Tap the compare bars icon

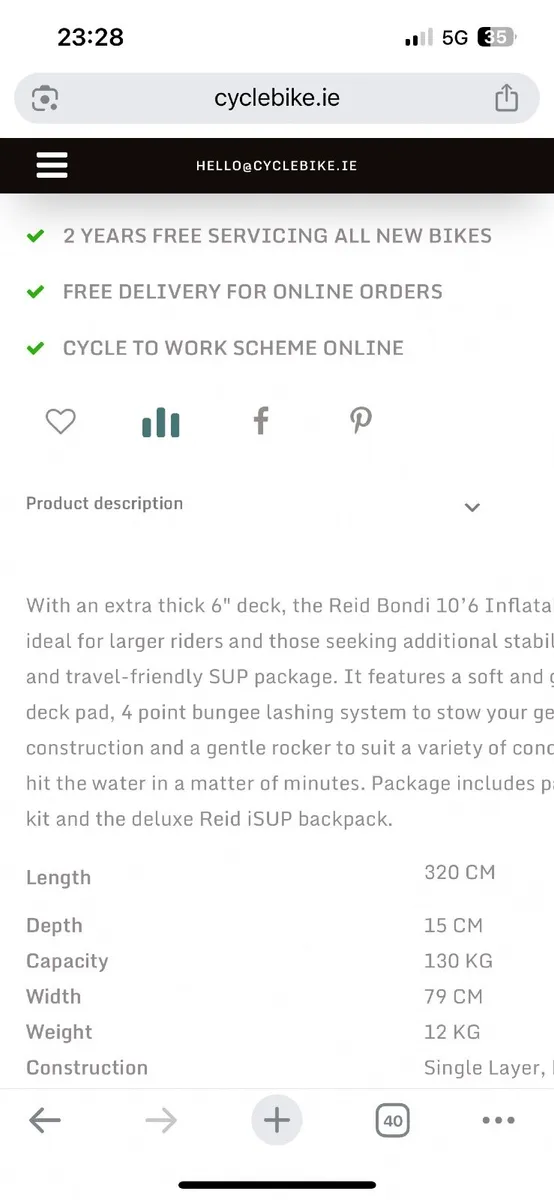point(161,423)
